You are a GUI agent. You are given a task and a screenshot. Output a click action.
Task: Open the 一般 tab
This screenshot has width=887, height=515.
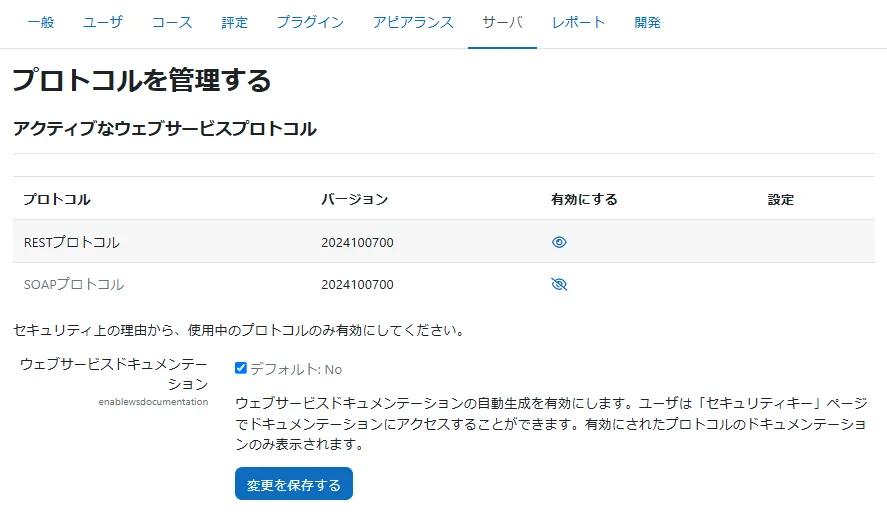click(x=41, y=23)
